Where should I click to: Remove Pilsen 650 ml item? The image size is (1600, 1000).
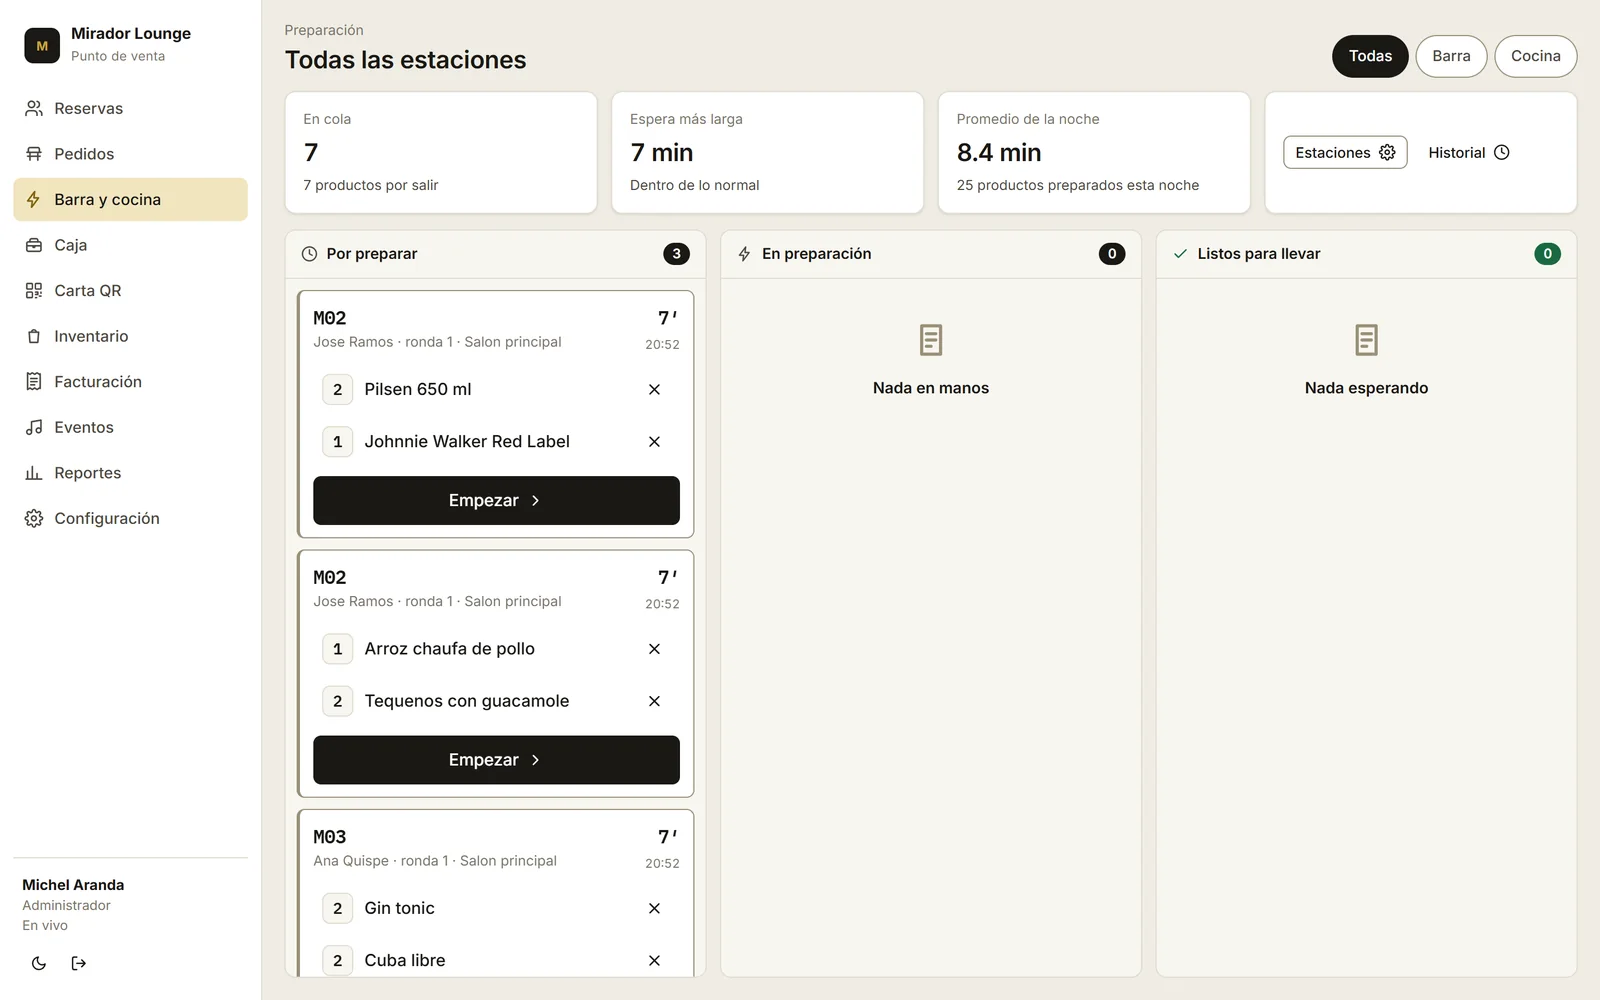click(x=654, y=389)
